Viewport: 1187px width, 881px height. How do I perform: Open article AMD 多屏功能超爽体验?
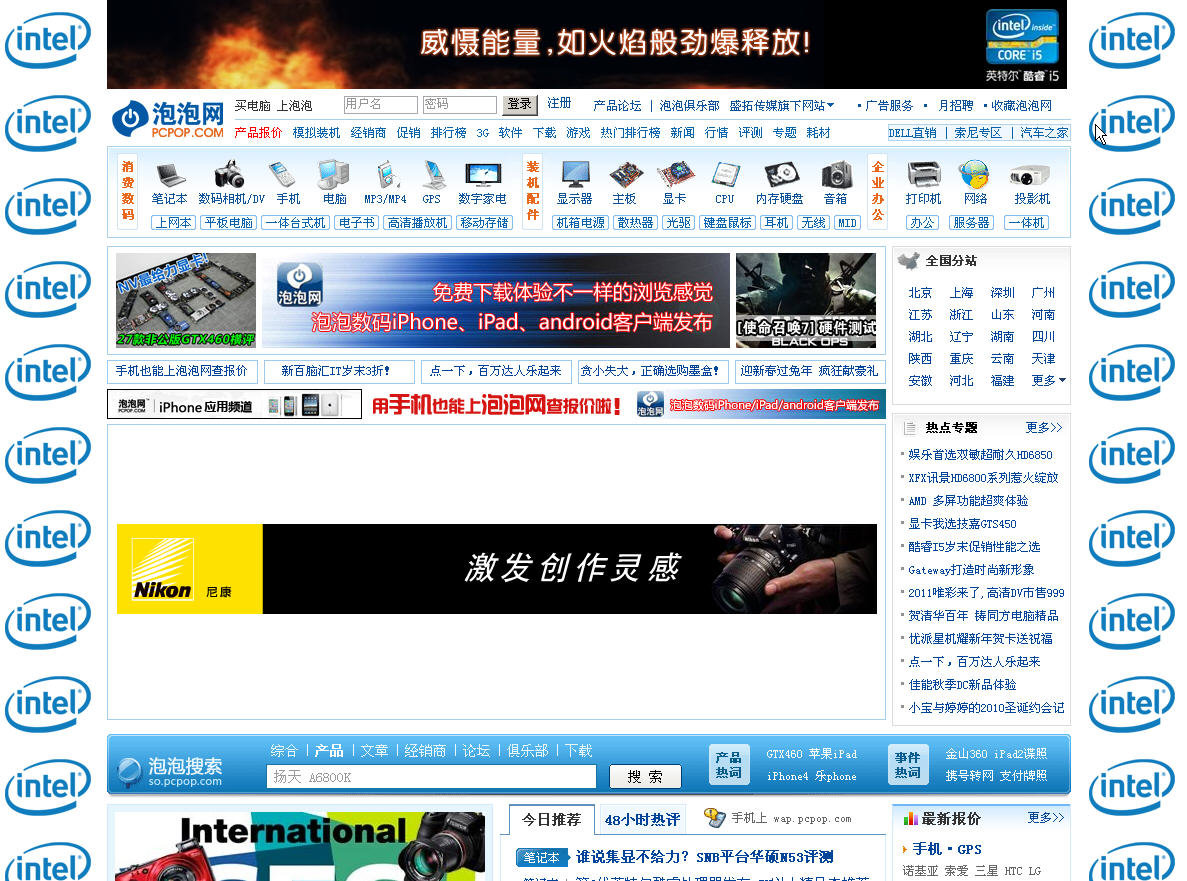point(967,501)
